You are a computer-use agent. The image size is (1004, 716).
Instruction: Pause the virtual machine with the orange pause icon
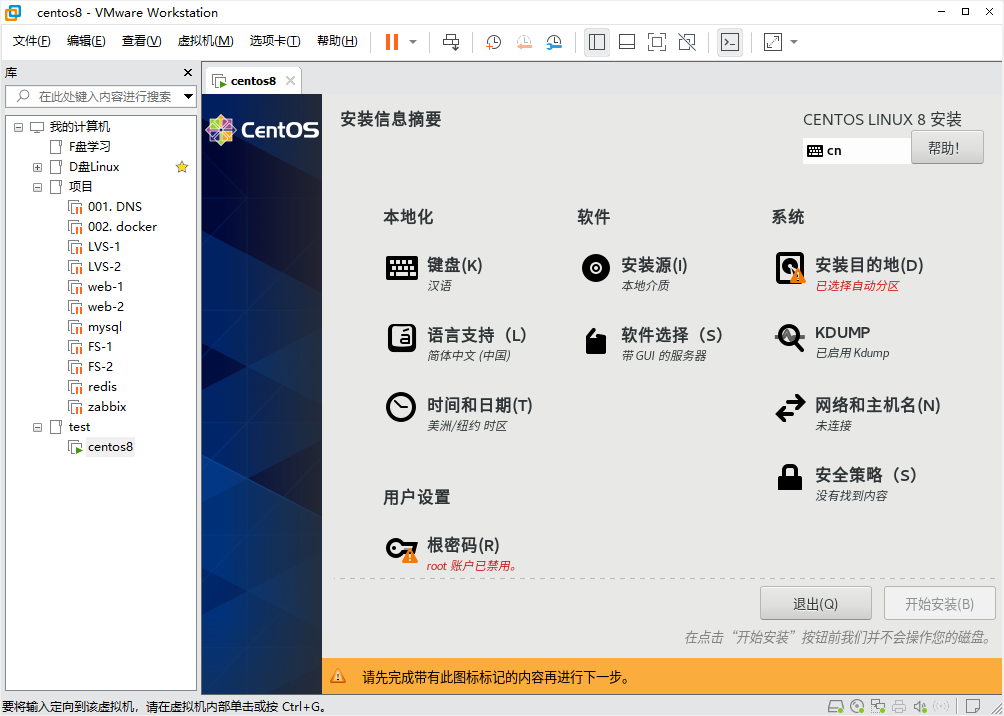392,42
